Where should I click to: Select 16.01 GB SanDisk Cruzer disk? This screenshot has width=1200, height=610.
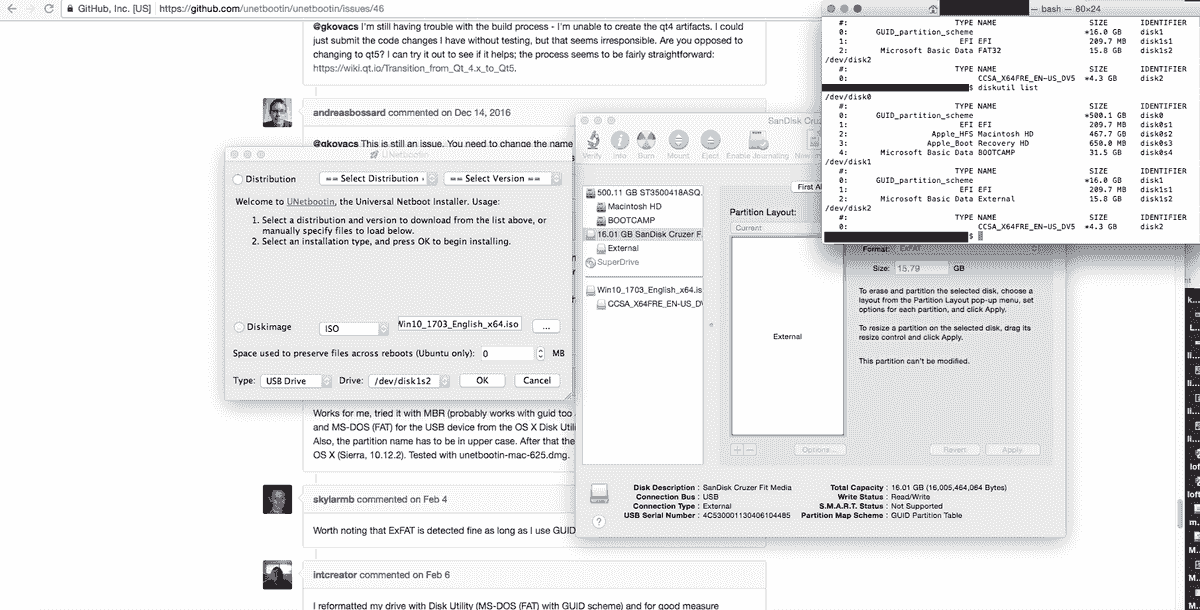pyautogui.click(x=644, y=234)
